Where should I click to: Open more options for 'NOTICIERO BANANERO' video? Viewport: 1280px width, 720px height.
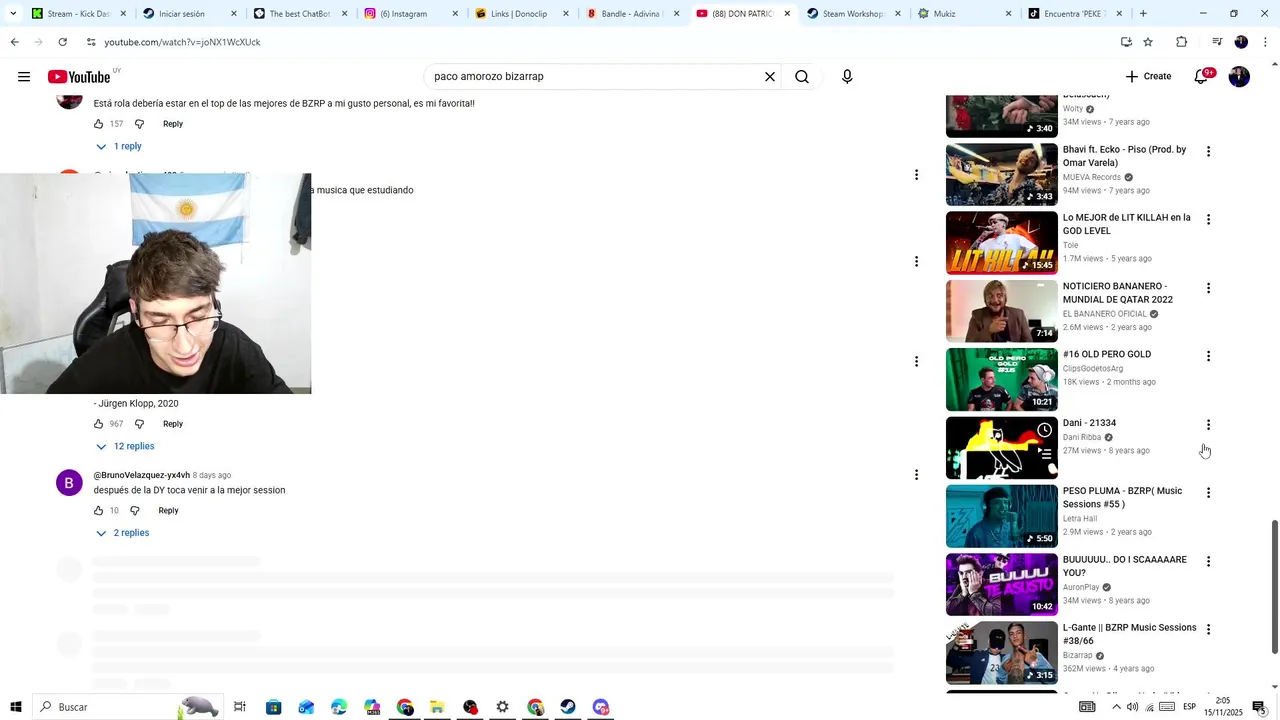[x=1208, y=288]
